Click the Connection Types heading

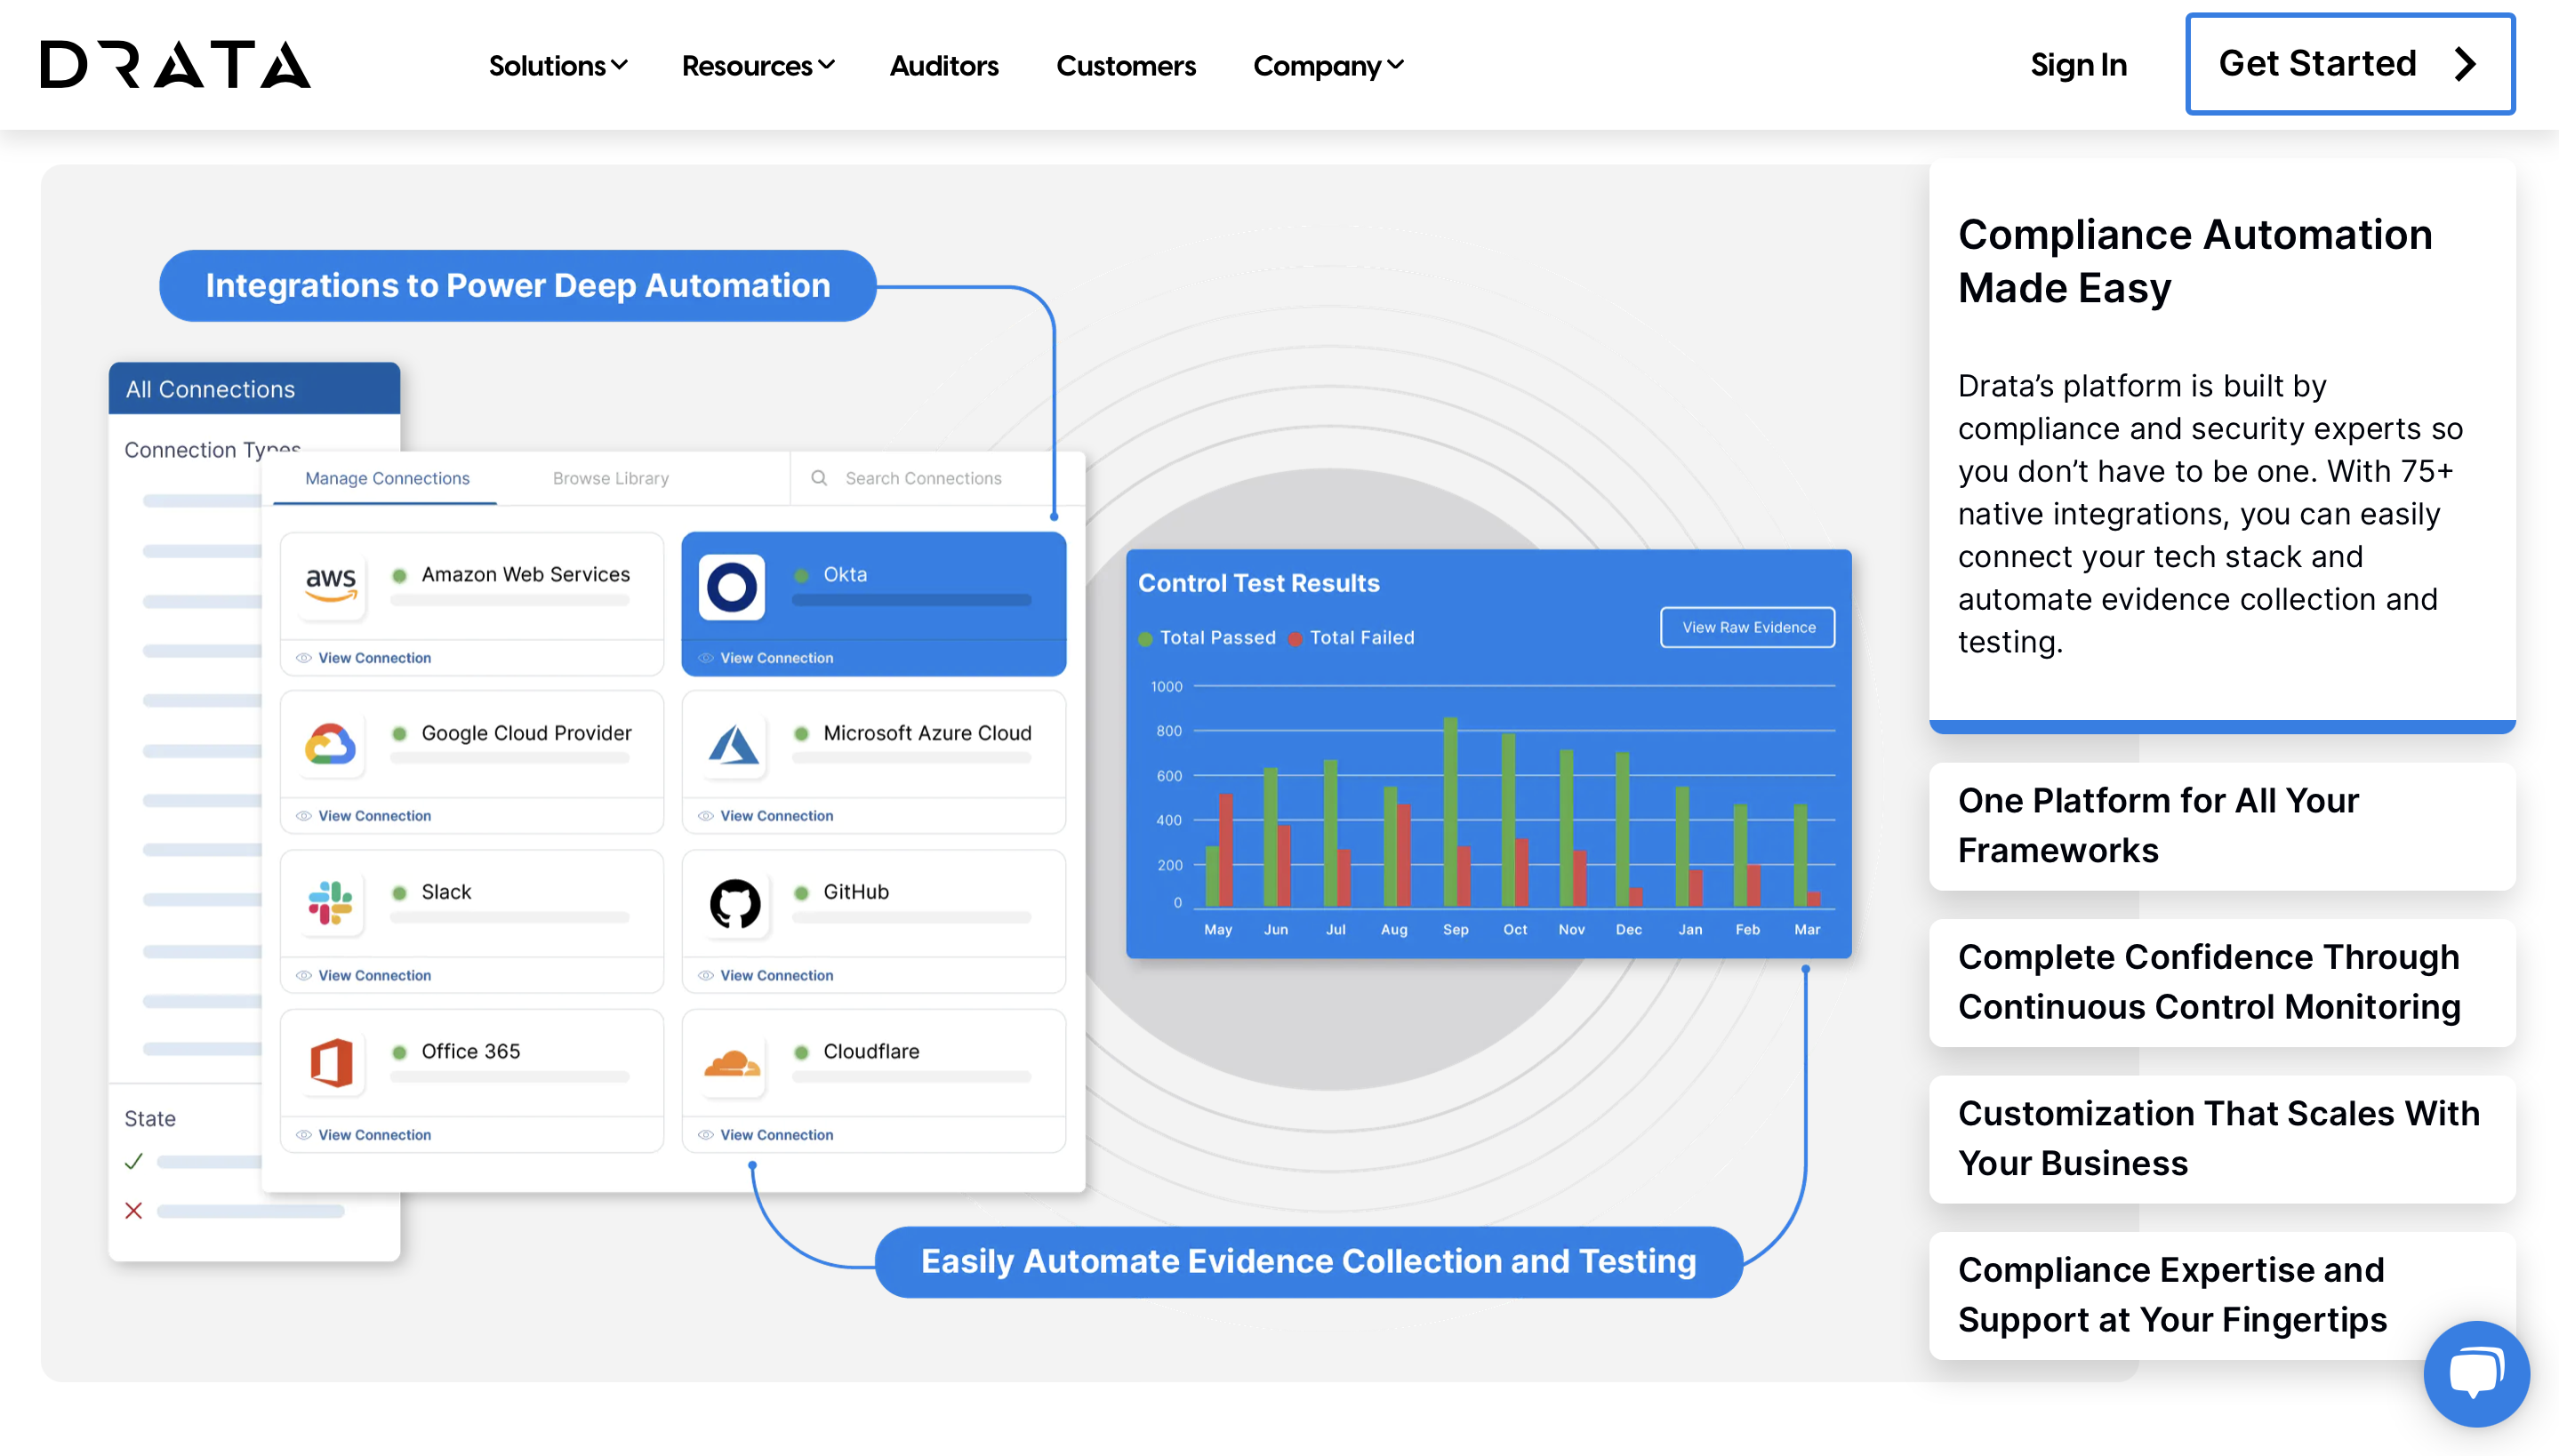point(212,450)
